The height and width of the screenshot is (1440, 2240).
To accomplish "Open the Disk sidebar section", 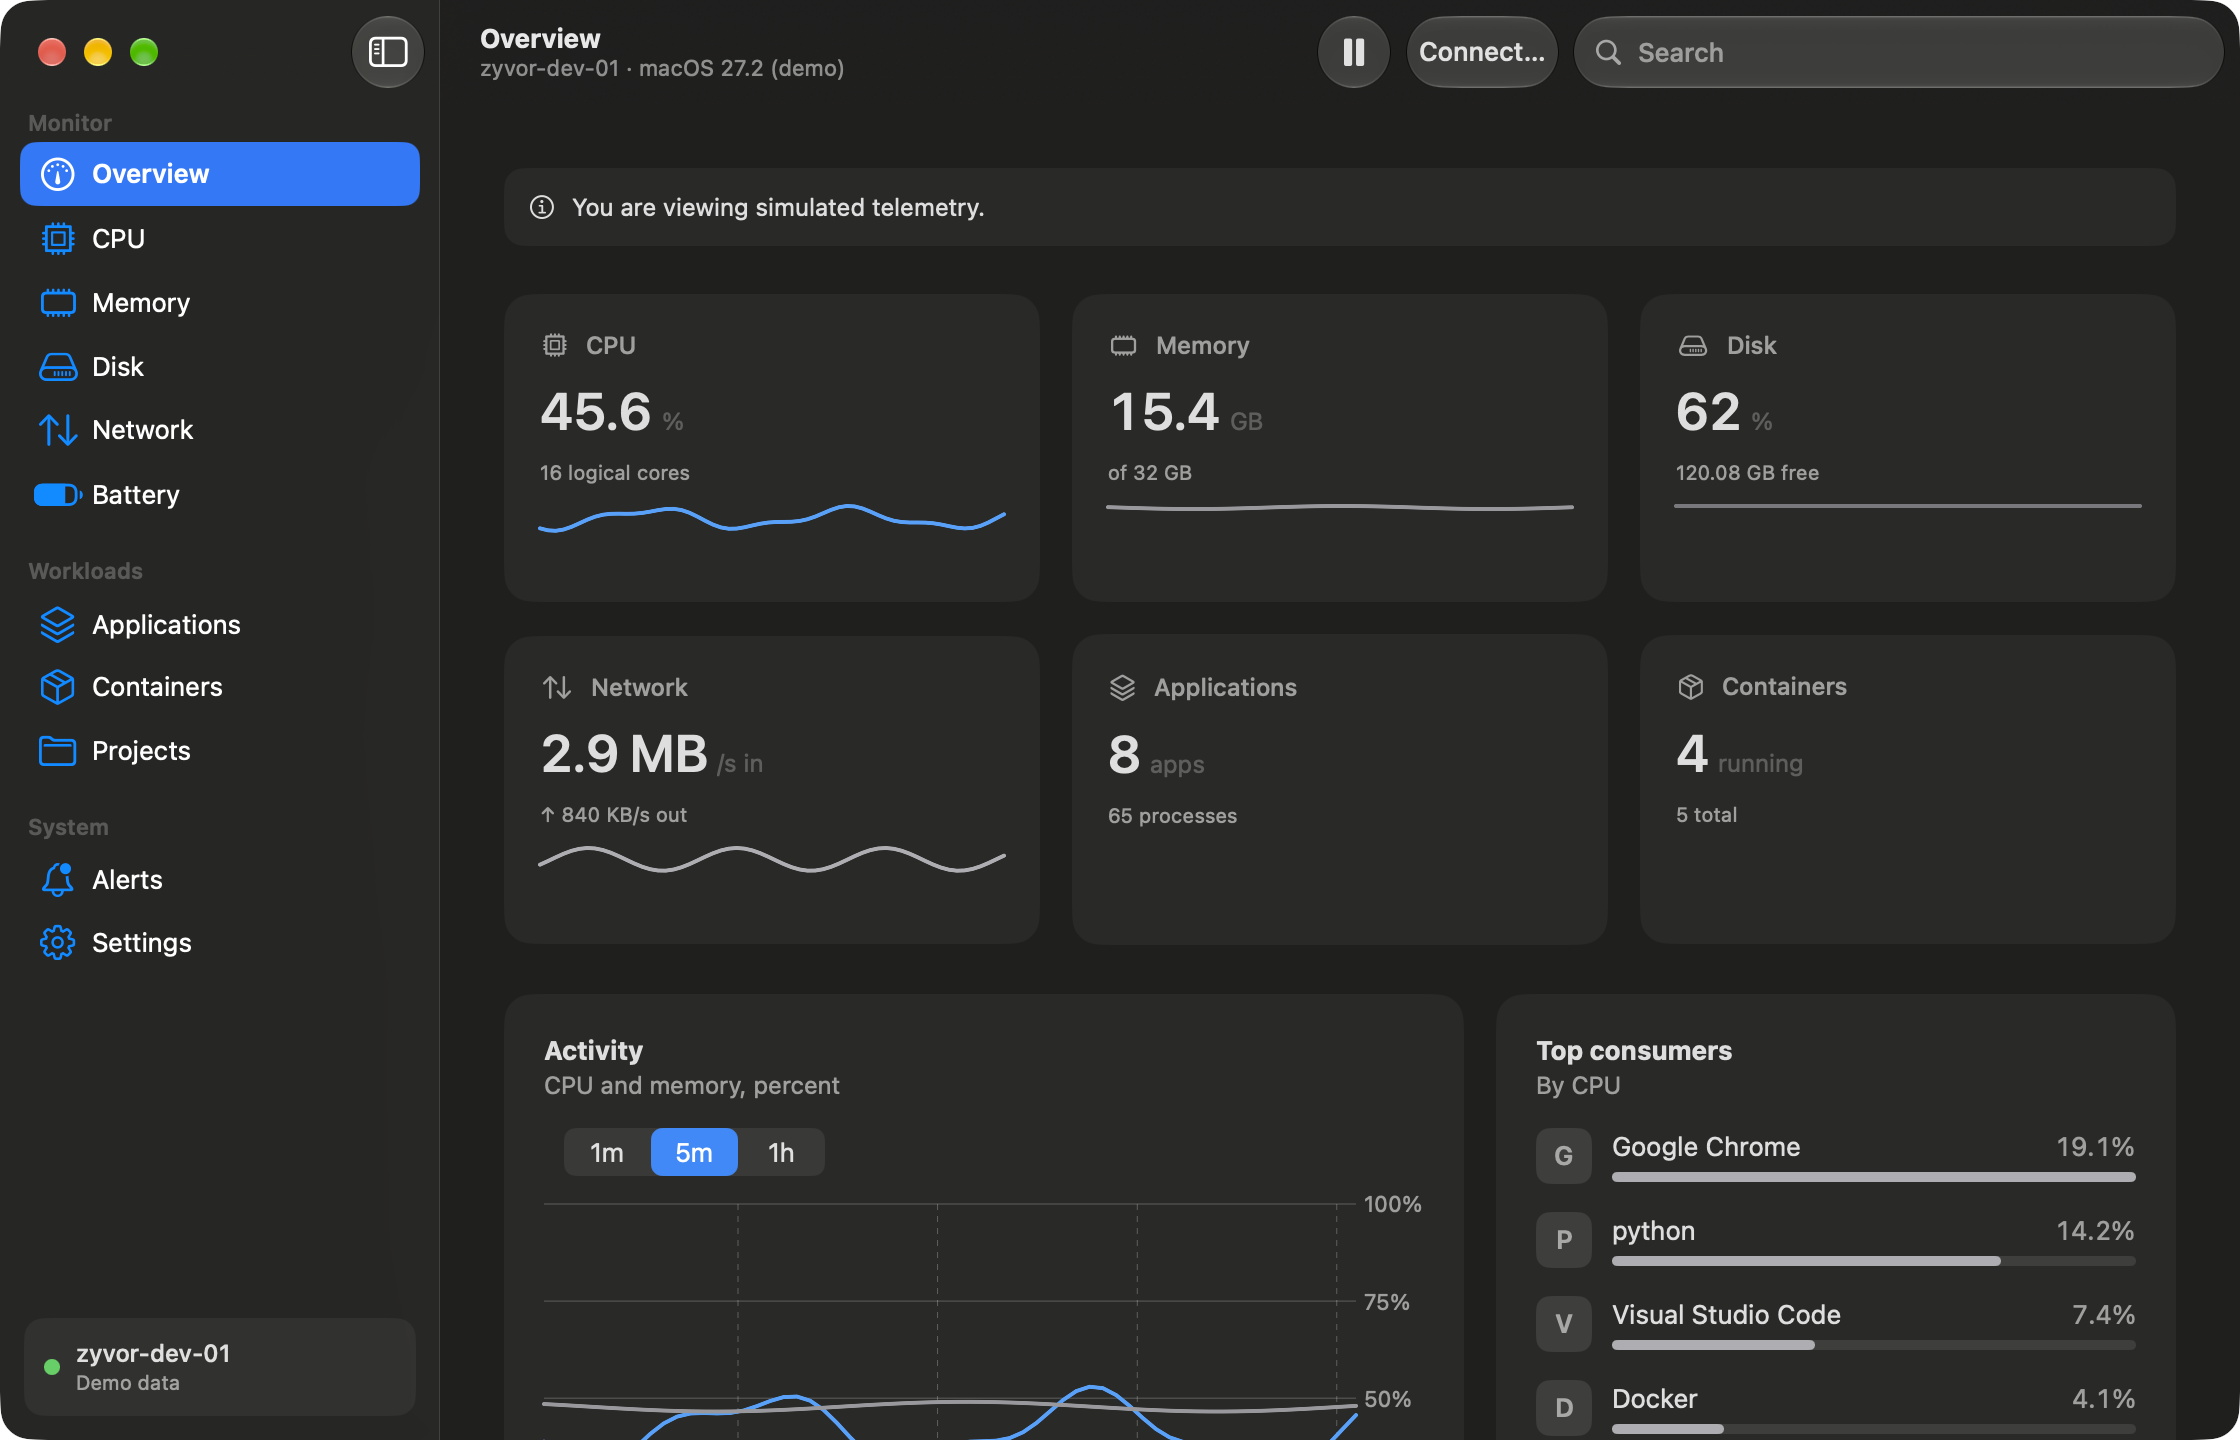I will pyautogui.click(x=220, y=366).
